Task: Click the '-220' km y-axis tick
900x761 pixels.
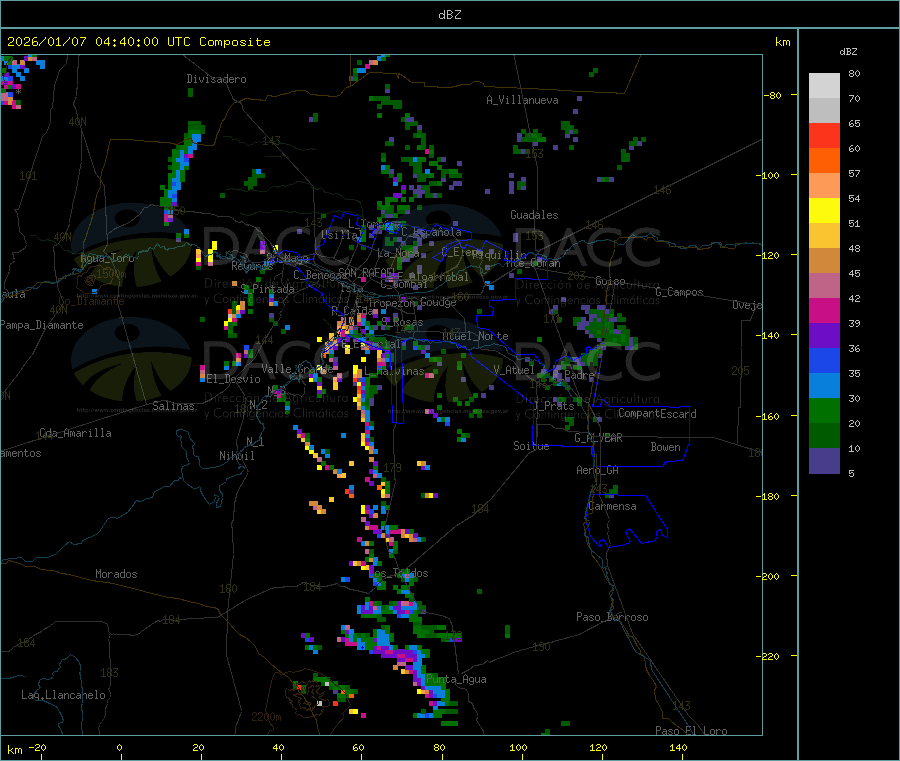Action: (770, 656)
